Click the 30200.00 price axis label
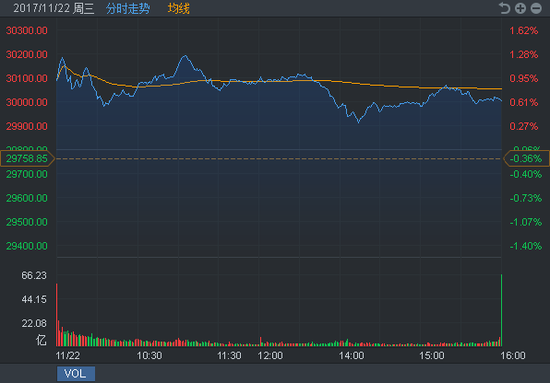Screen dimensions: 550x383 click(x=27, y=54)
